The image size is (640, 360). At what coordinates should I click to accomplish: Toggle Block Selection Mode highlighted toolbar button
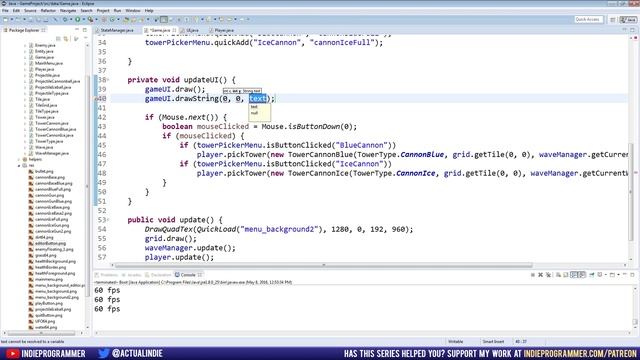pos(164,19)
